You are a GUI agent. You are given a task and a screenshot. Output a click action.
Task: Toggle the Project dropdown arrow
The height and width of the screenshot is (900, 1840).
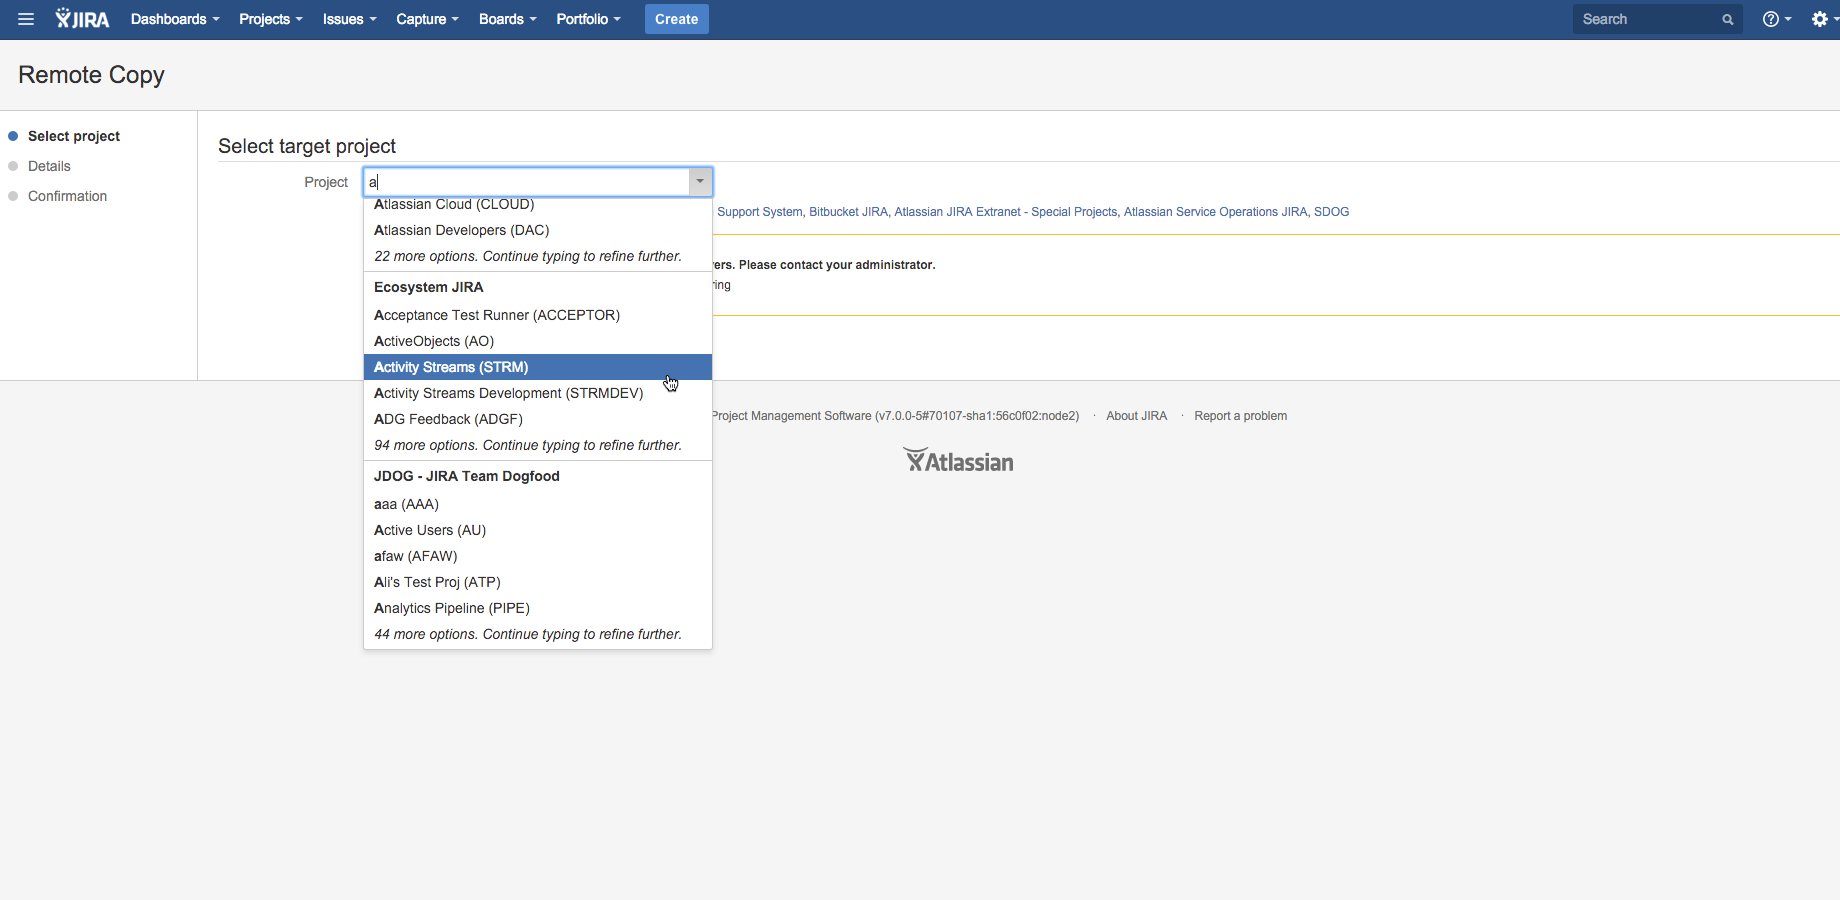[x=700, y=182]
